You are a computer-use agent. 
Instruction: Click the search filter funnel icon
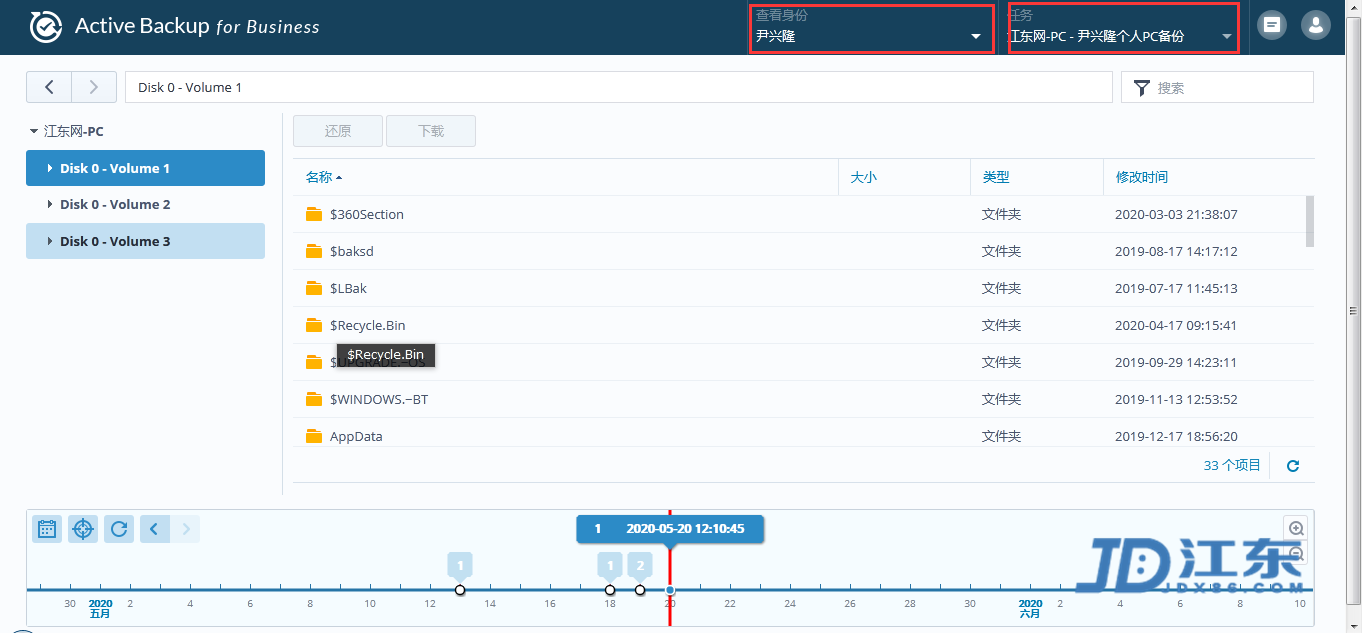[1141, 88]
